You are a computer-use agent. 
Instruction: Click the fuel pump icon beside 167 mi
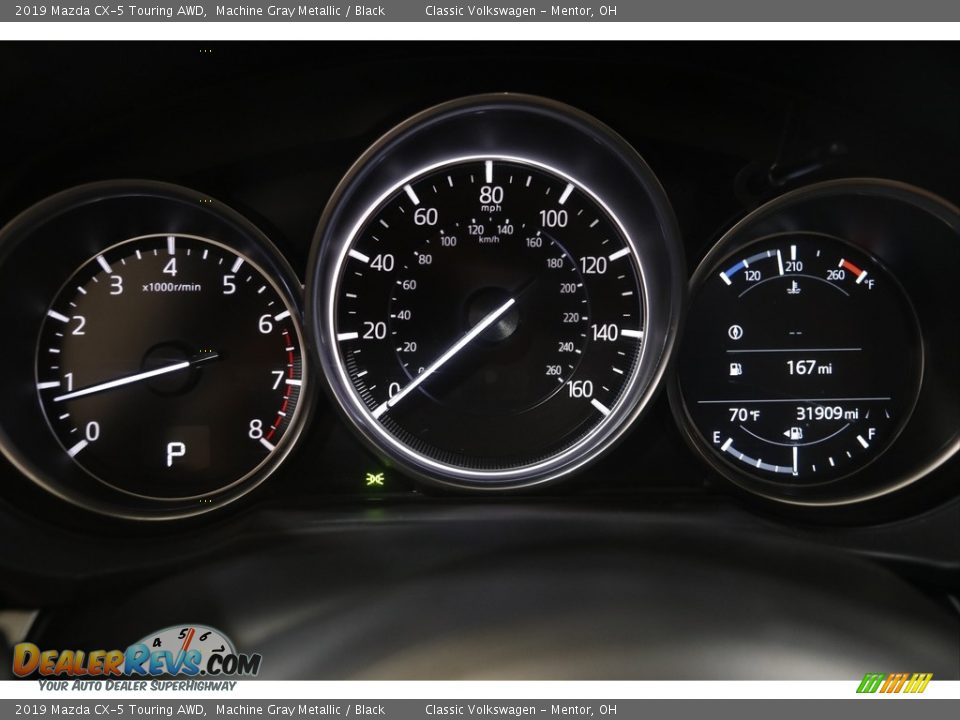coord(735,370)
